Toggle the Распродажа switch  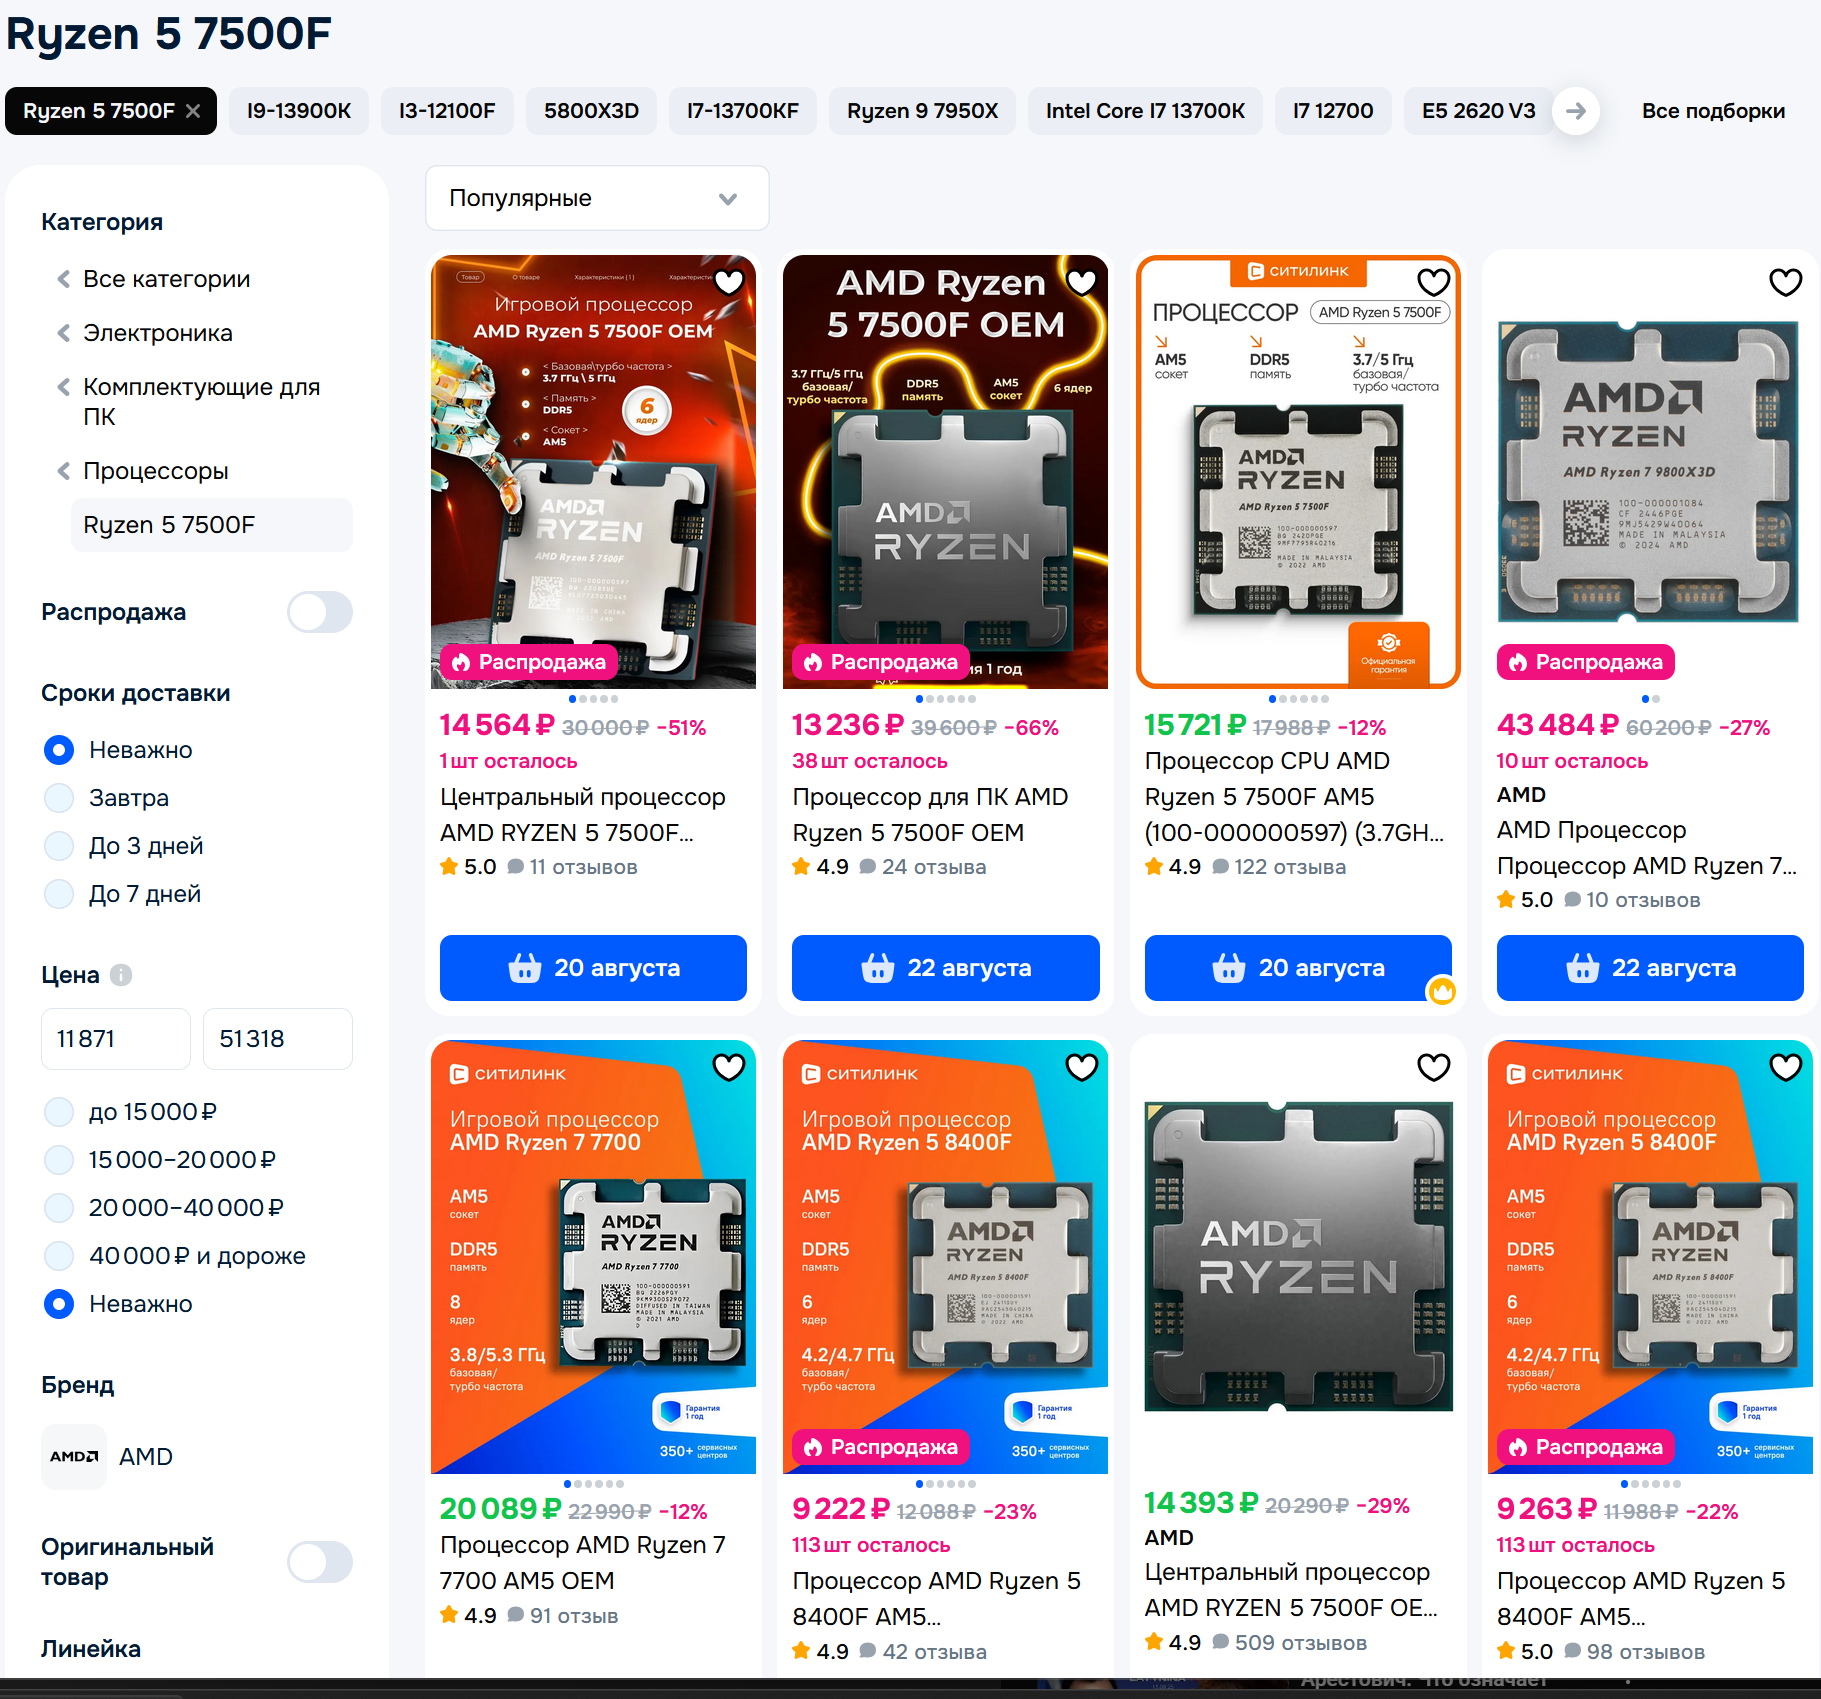(320, 612)
